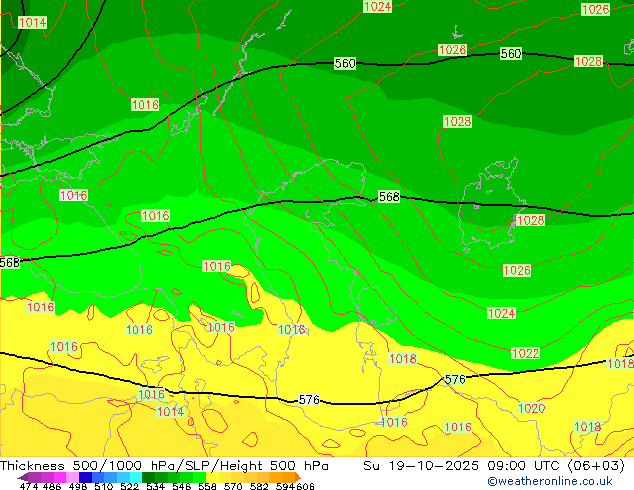Click the legend value '522'
Image resolution: width=634 pixels, height=490 pixels.
coord(129,486)
